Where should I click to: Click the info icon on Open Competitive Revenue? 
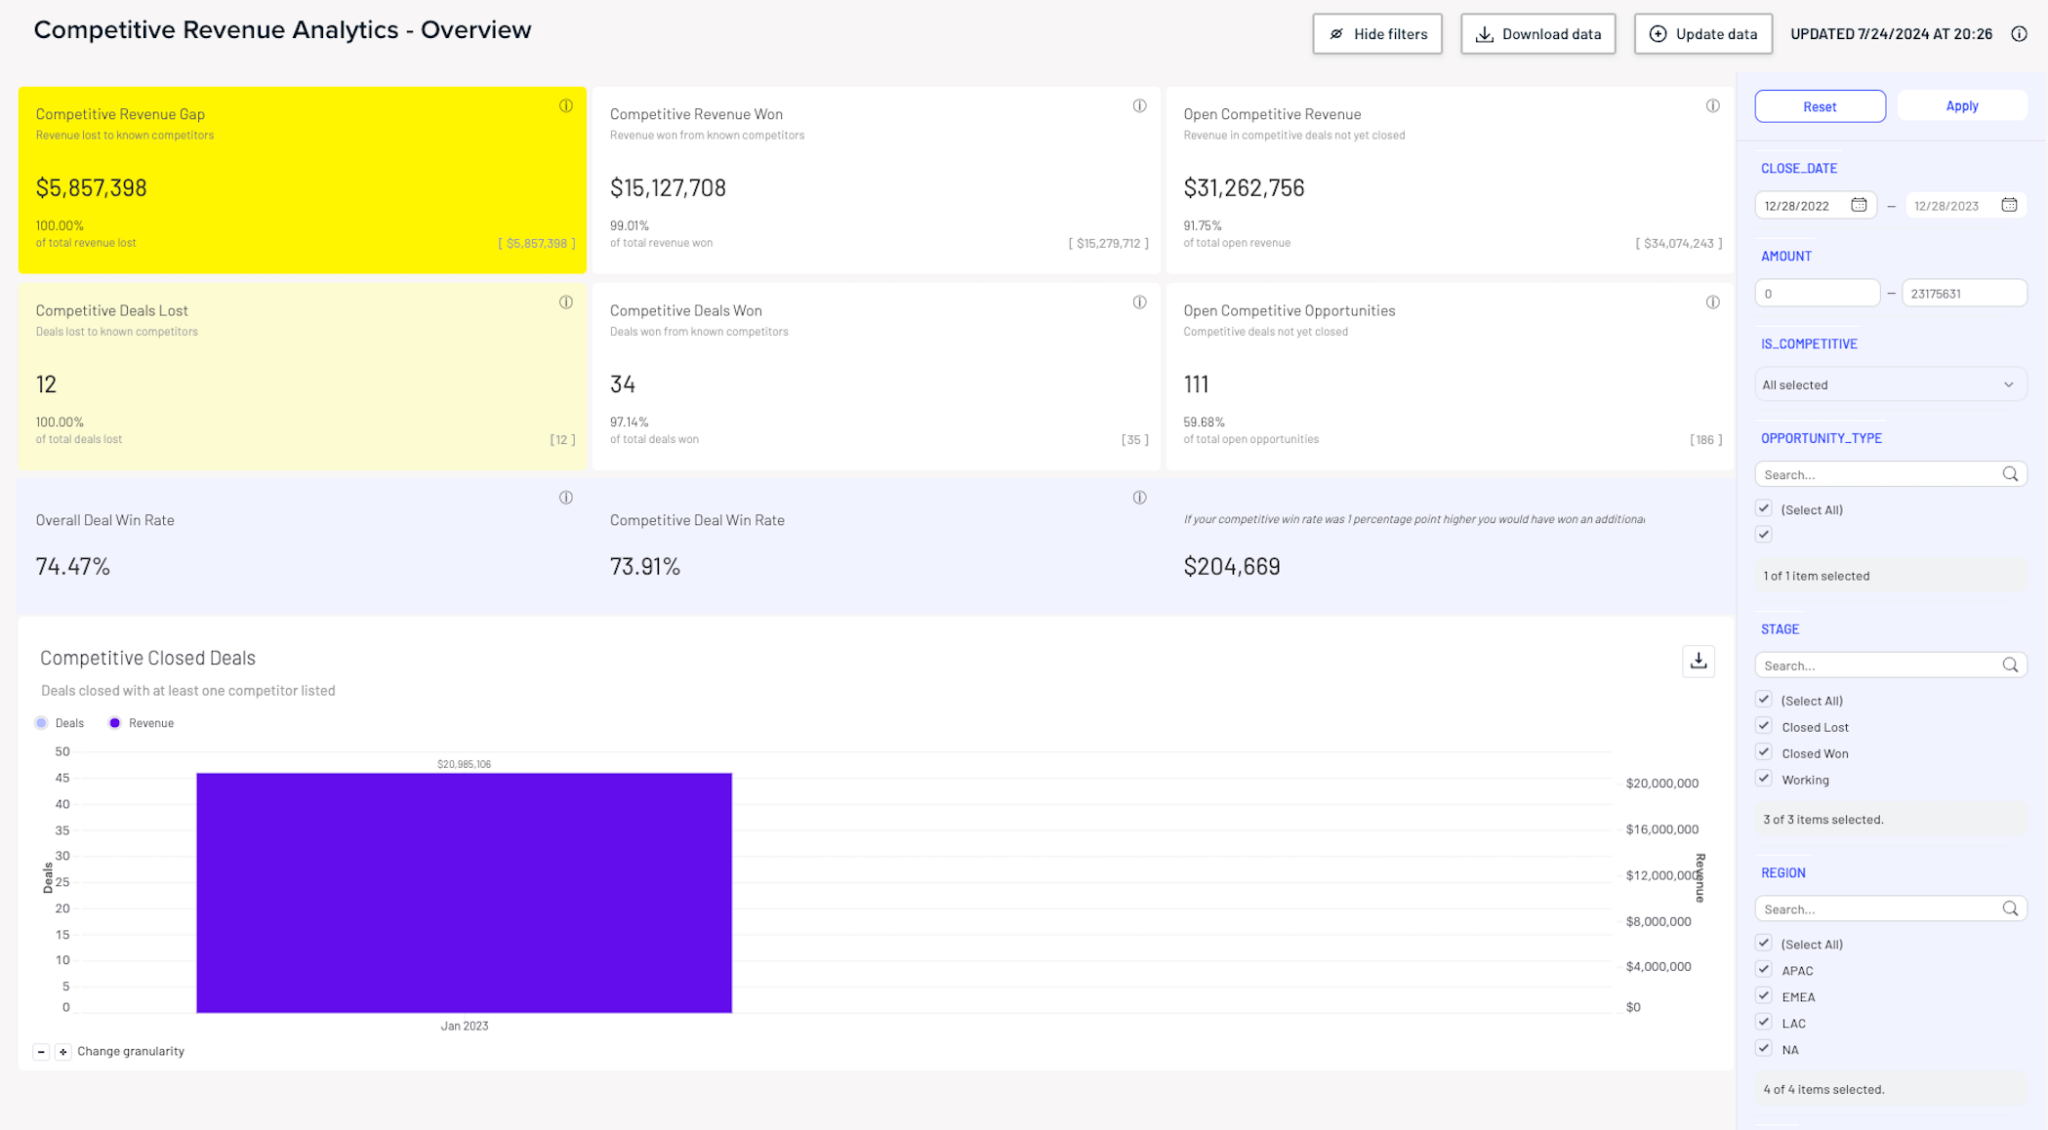[1712, 105]
